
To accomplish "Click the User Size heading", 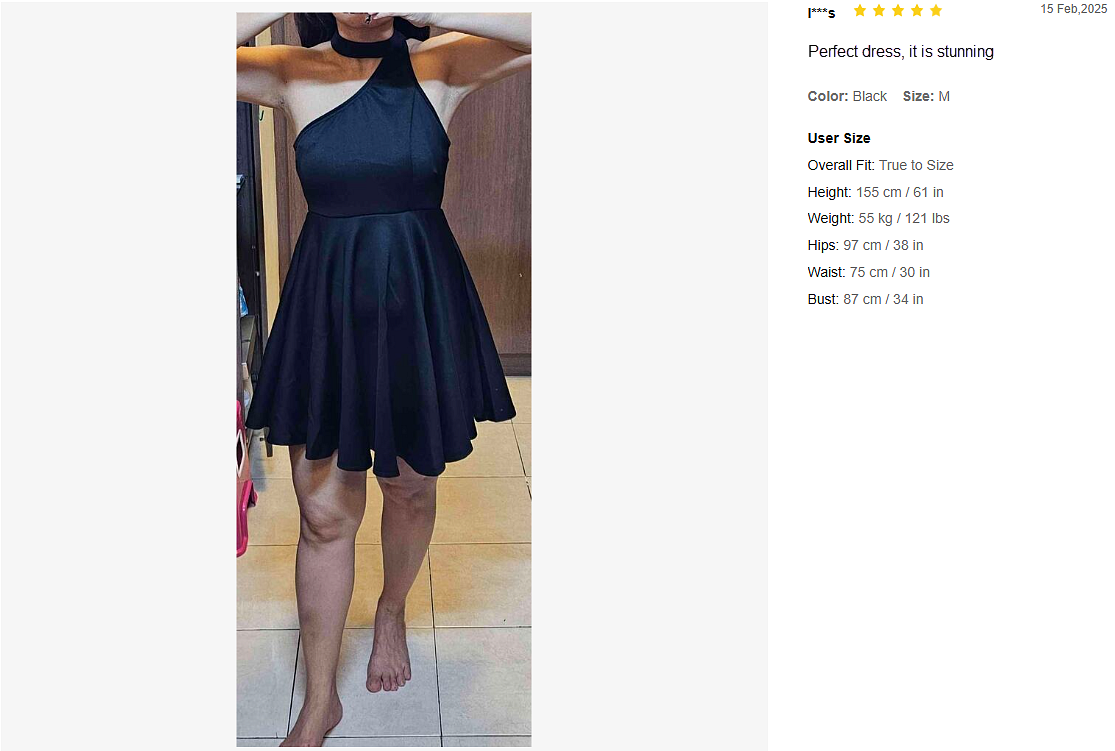I will 838,138.
